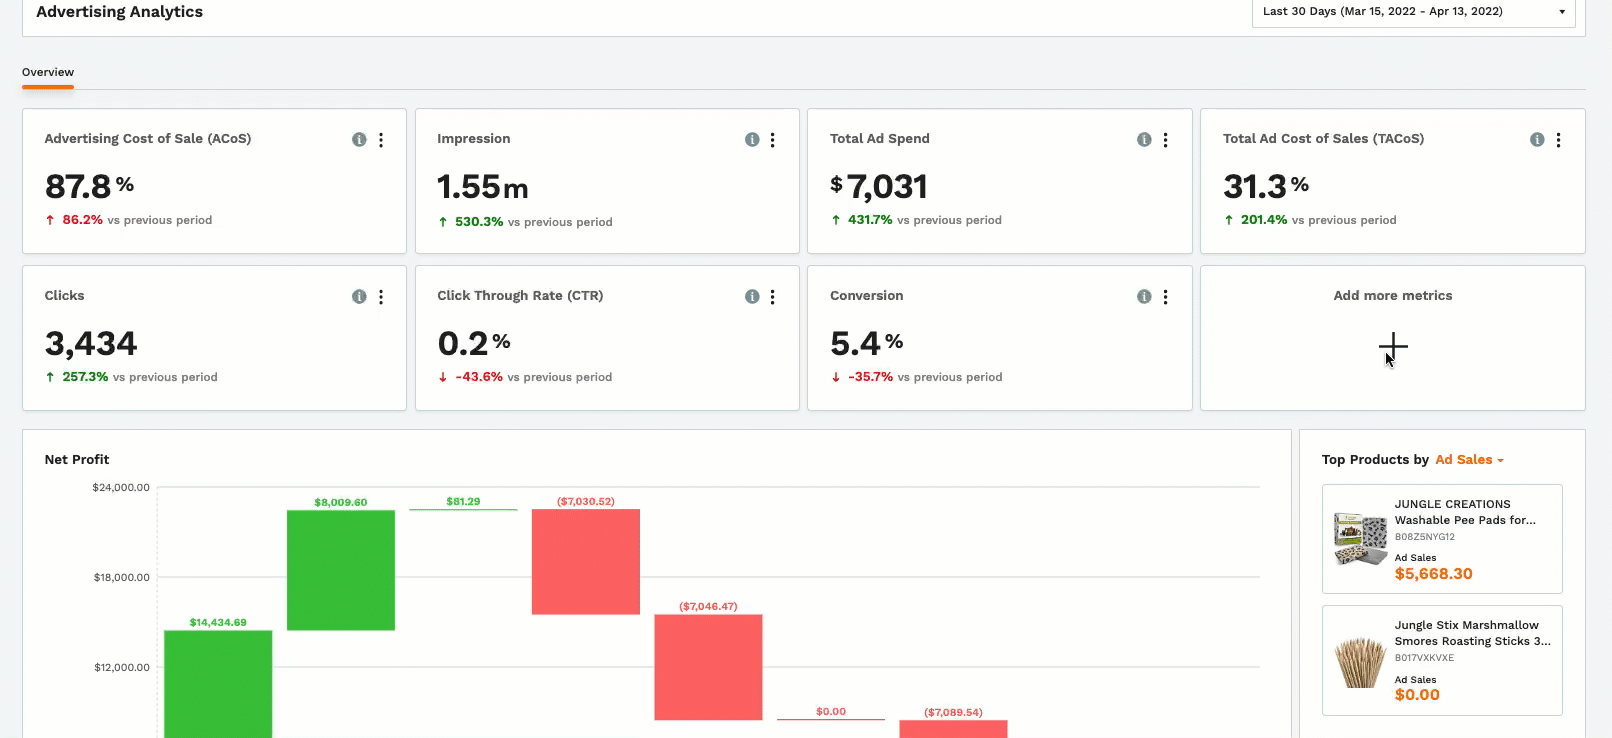
Task: Click info icon on Clicks card
Action: pos(359,297)
